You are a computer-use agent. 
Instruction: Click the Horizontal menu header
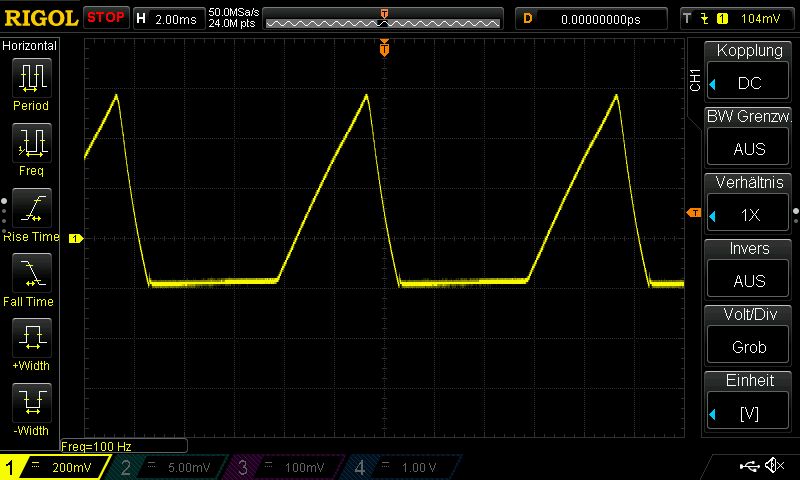(30, 45)
